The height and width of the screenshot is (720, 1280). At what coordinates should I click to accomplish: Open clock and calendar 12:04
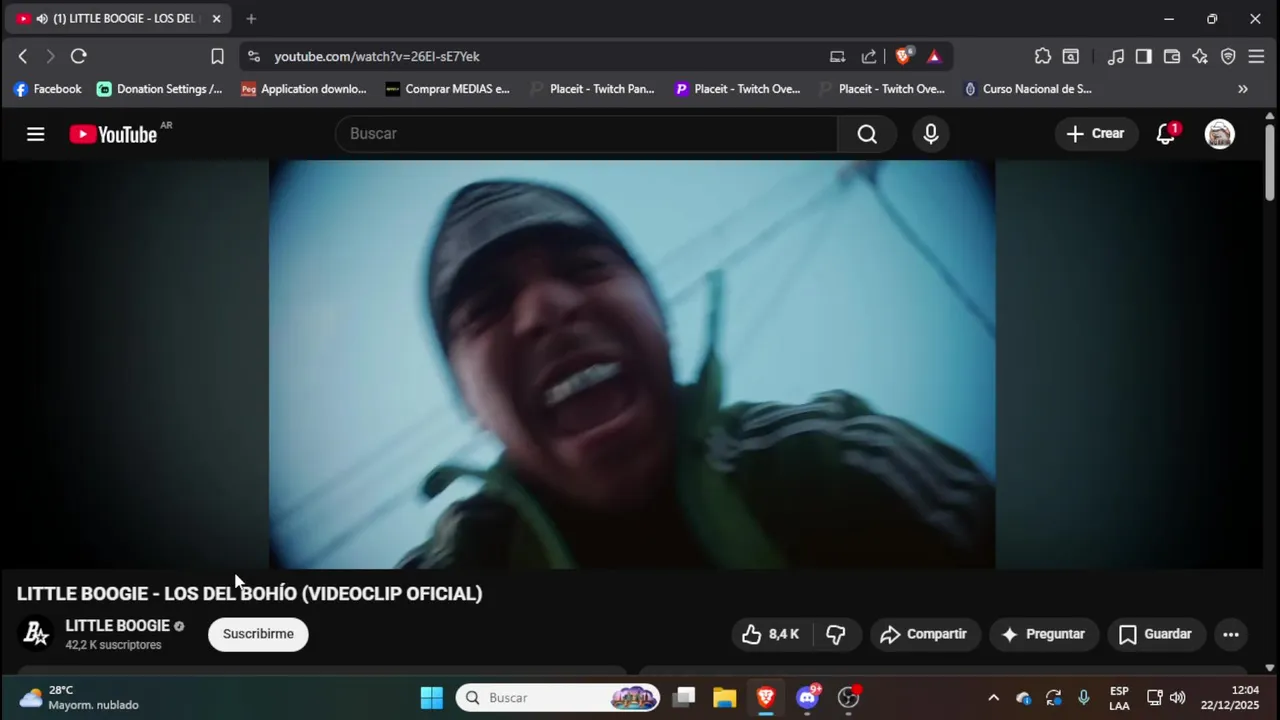click(x=1230, y=698)
